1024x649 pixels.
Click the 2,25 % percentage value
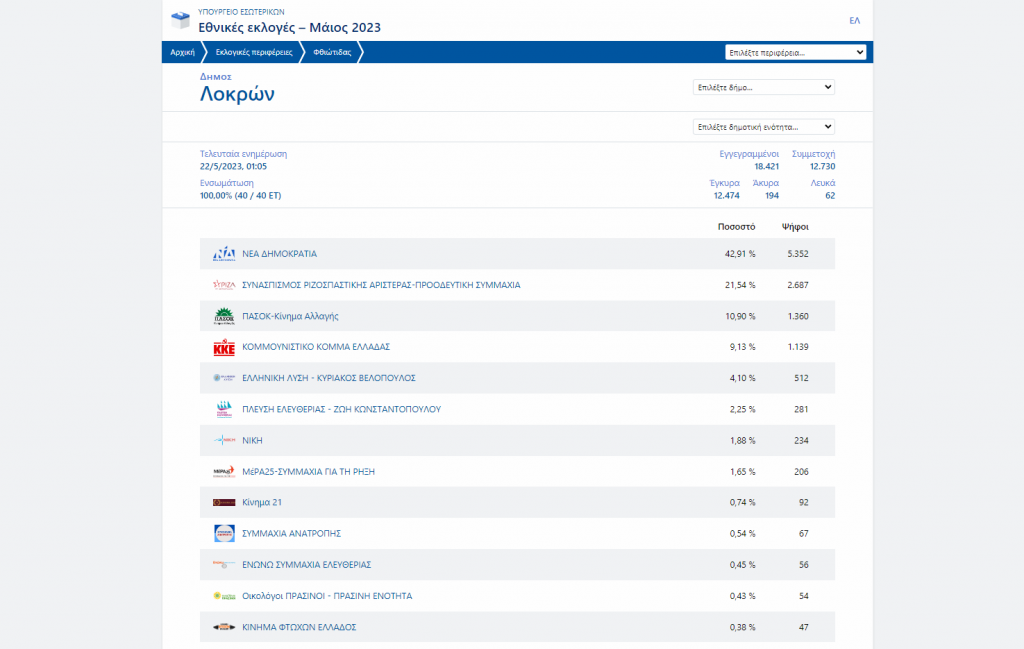743,409
